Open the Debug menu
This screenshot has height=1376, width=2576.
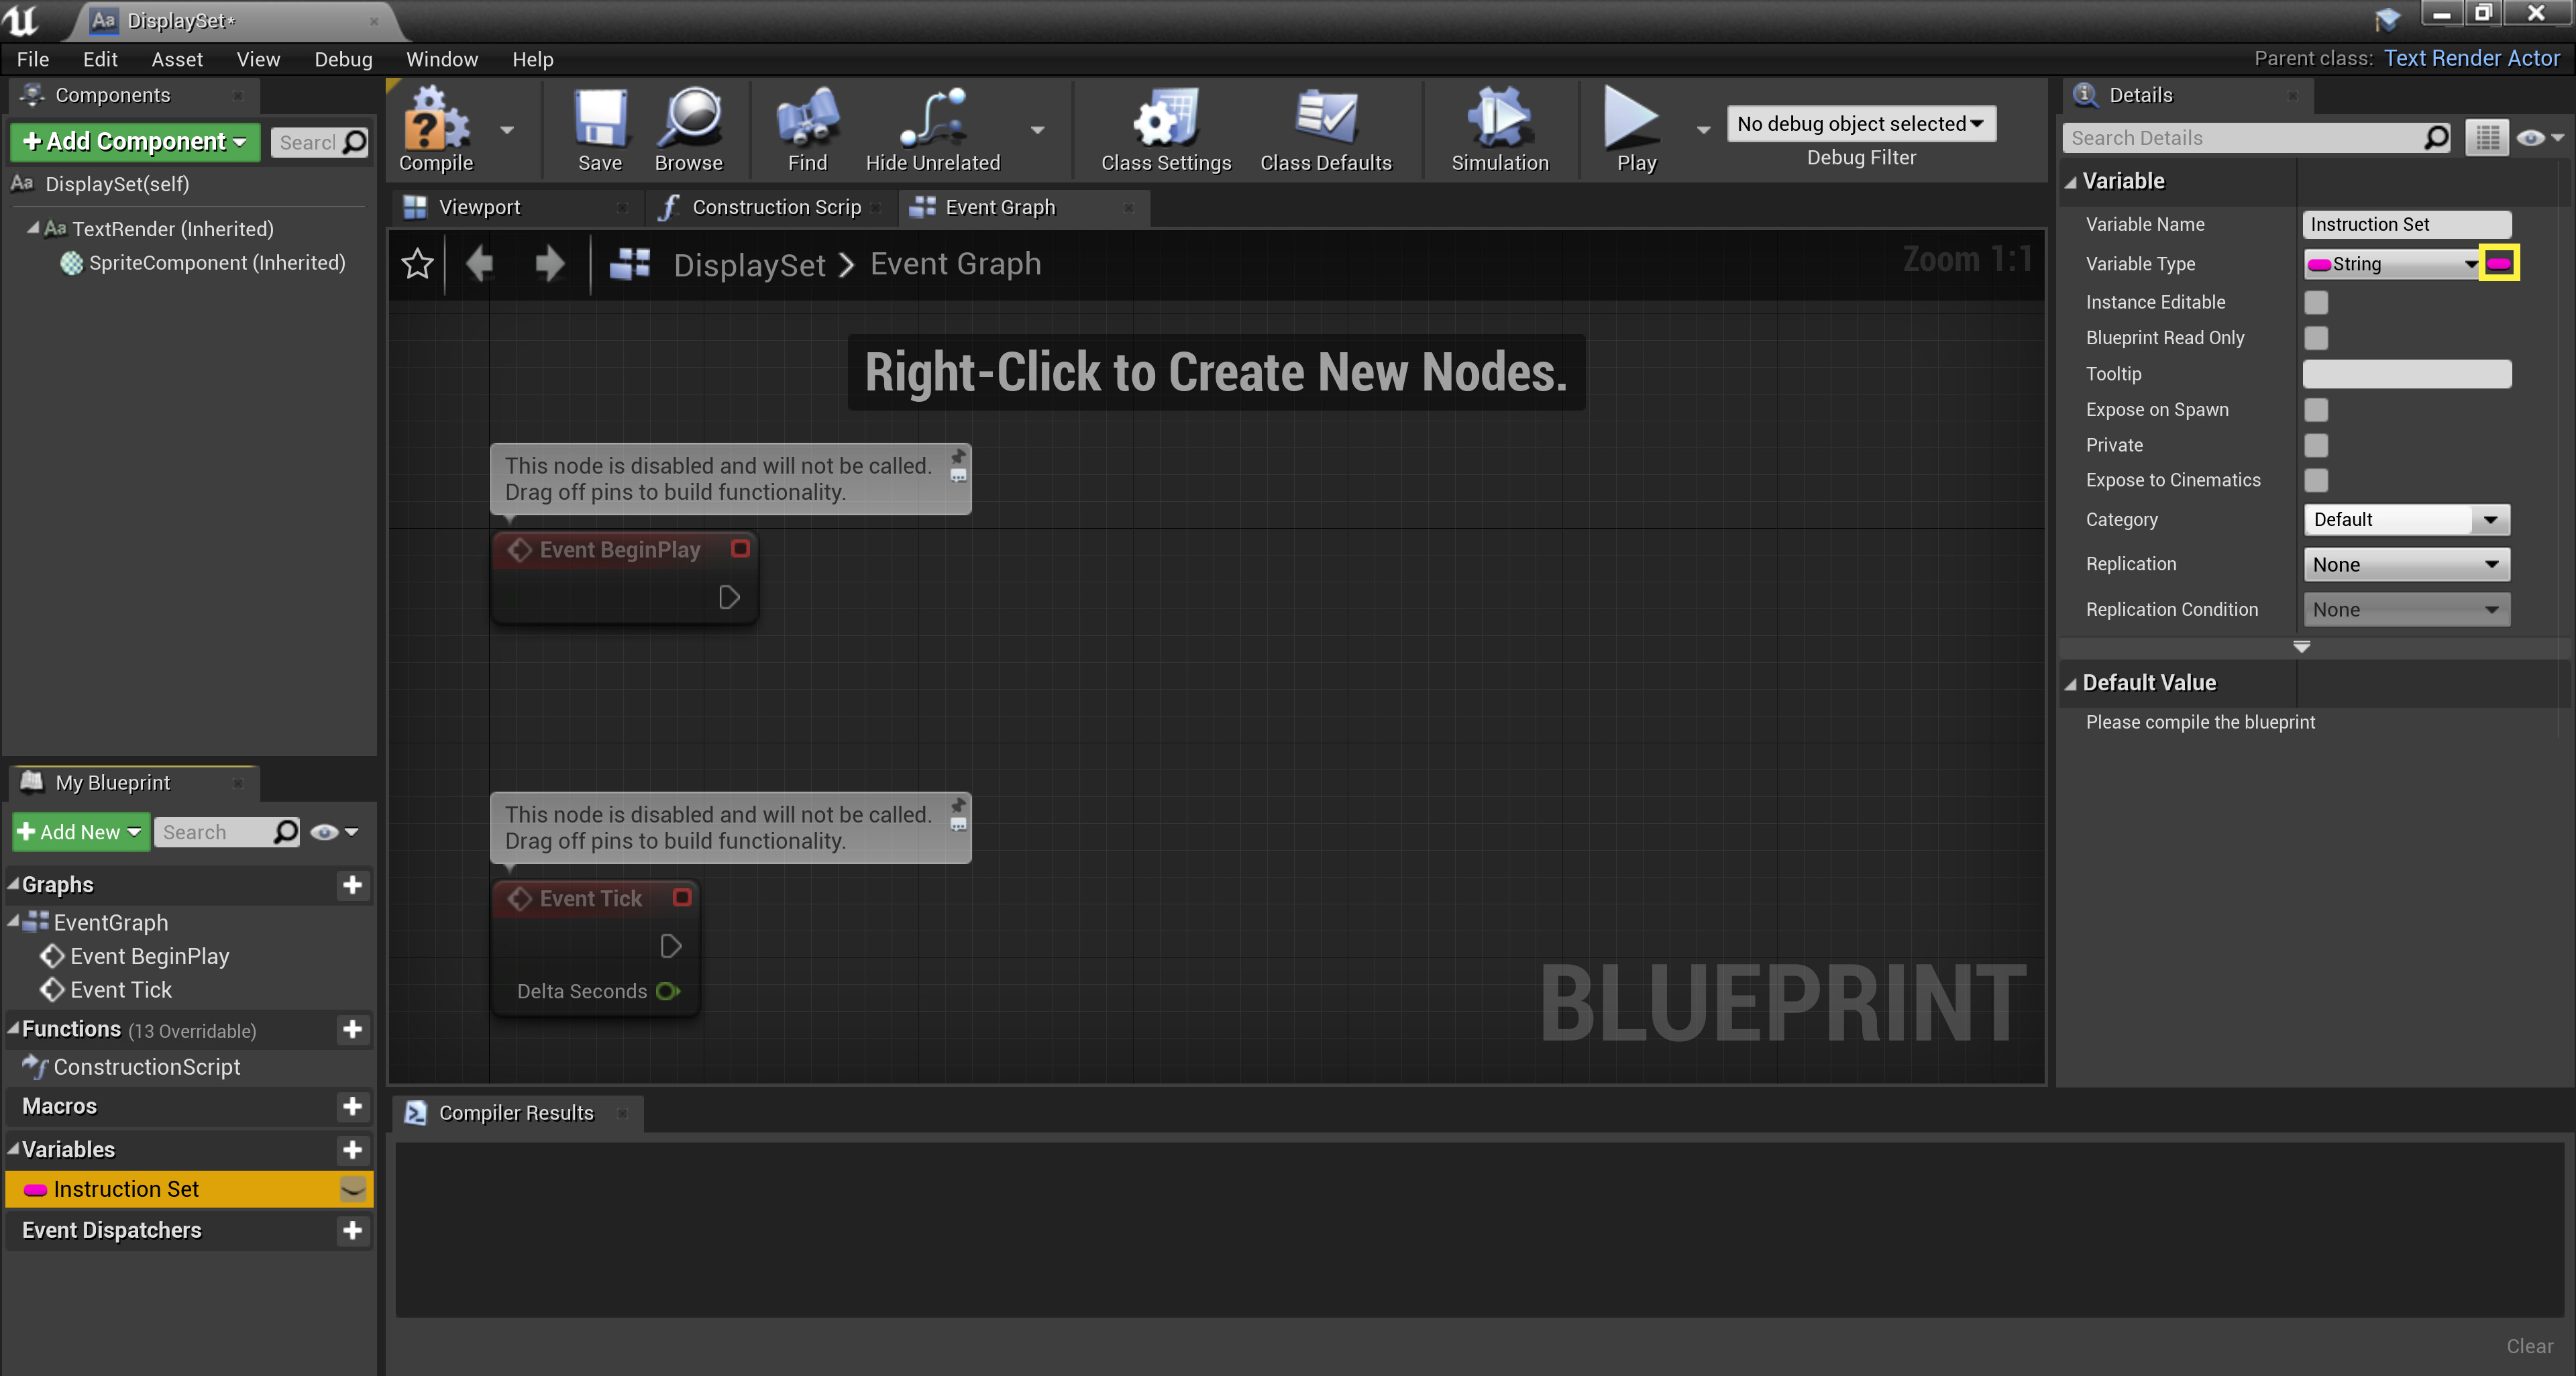coord(343,59)
